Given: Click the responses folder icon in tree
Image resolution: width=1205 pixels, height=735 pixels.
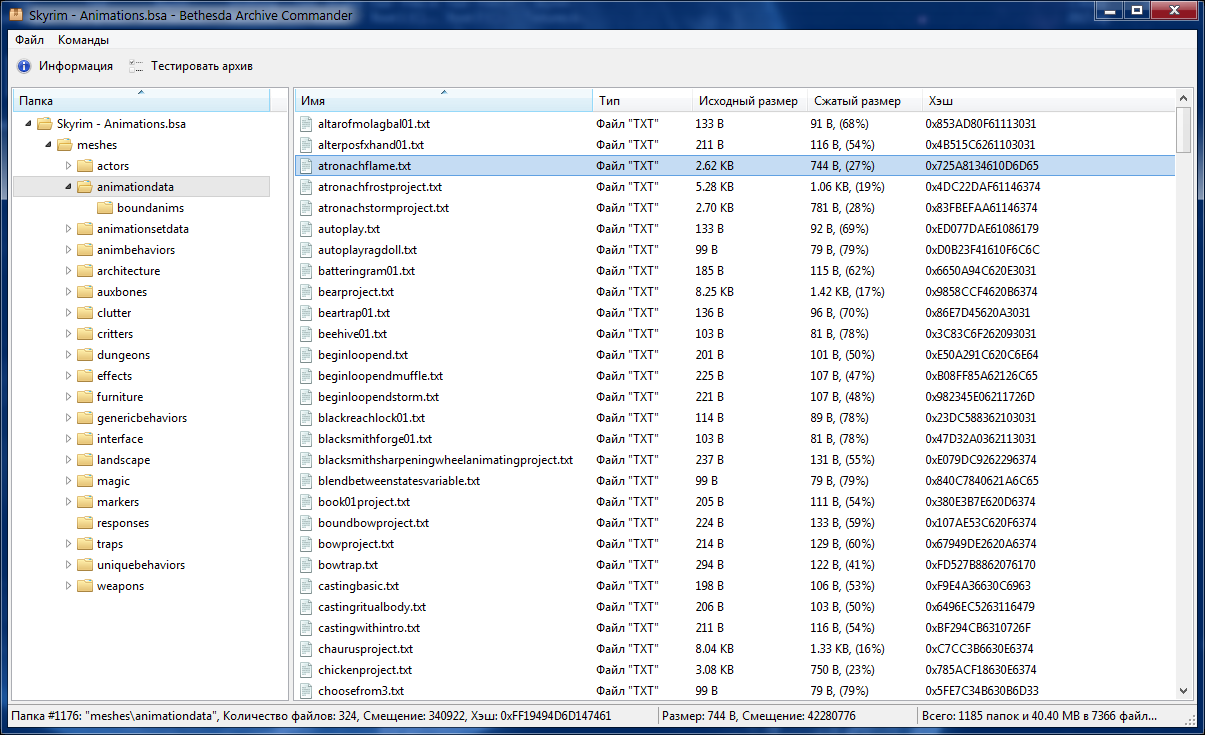Looking at the screenshot, I should tap(85, 523).
